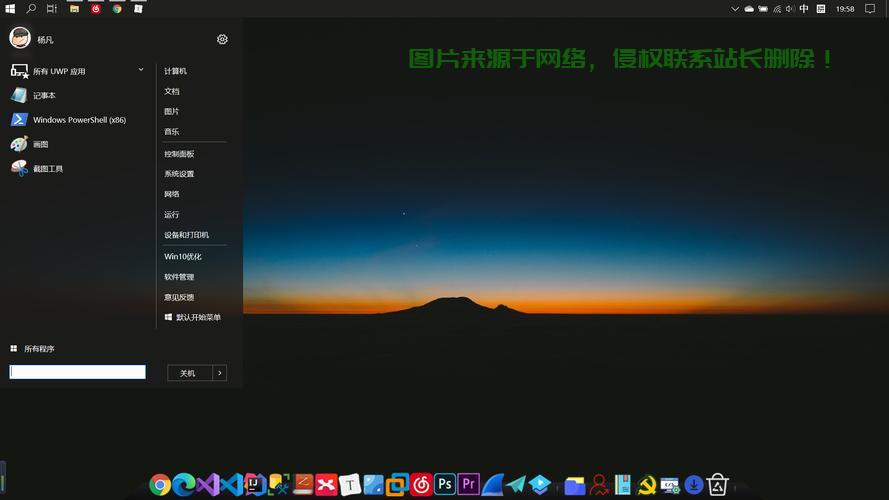Expand 所有程序 list

point(32,349)
